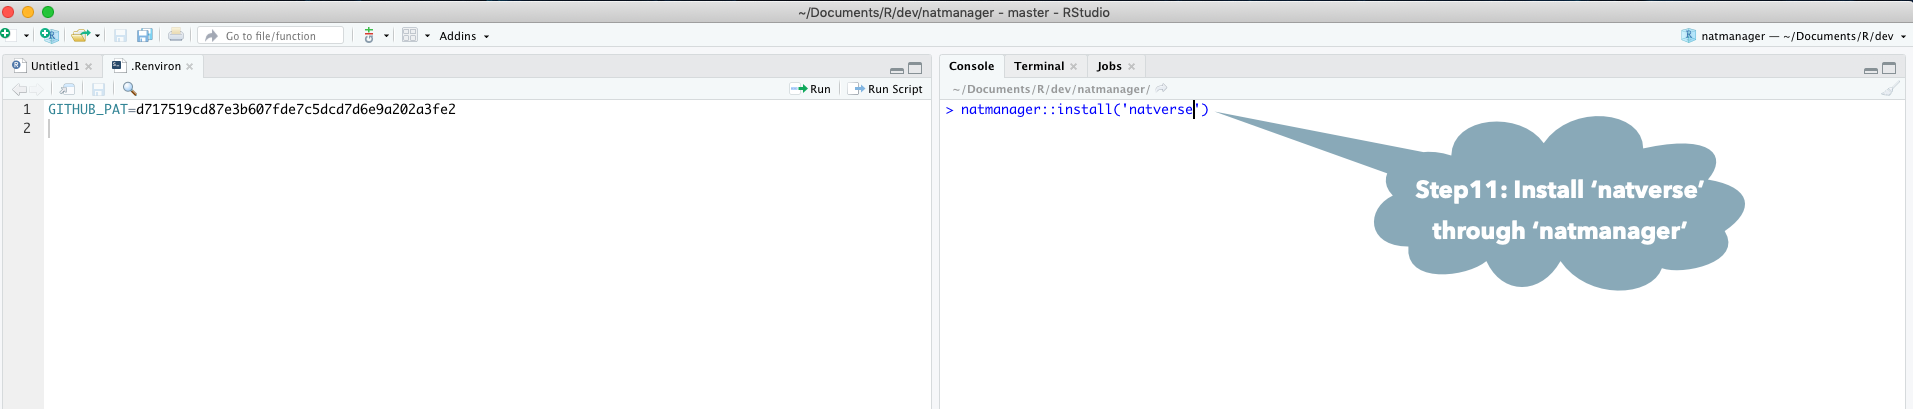
Task: Switch to the Terminal tab
Action: 1038,66
